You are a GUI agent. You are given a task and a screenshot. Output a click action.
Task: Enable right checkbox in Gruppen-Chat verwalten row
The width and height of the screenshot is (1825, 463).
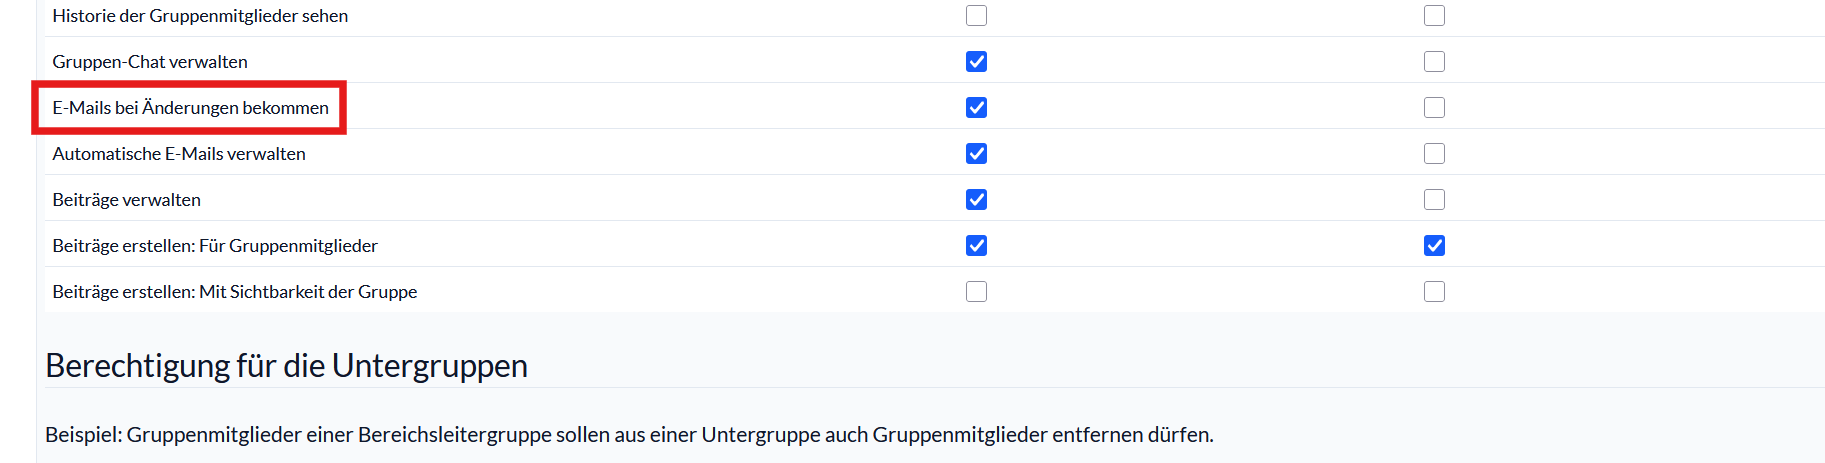1434,62
